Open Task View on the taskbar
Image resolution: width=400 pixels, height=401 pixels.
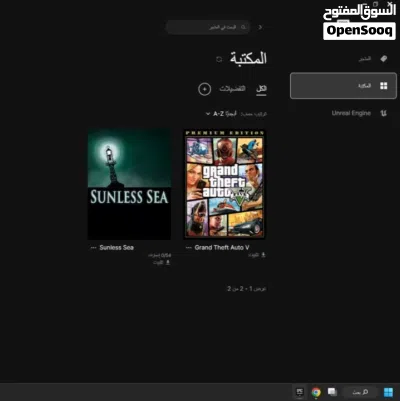click(x=332, y=392)
